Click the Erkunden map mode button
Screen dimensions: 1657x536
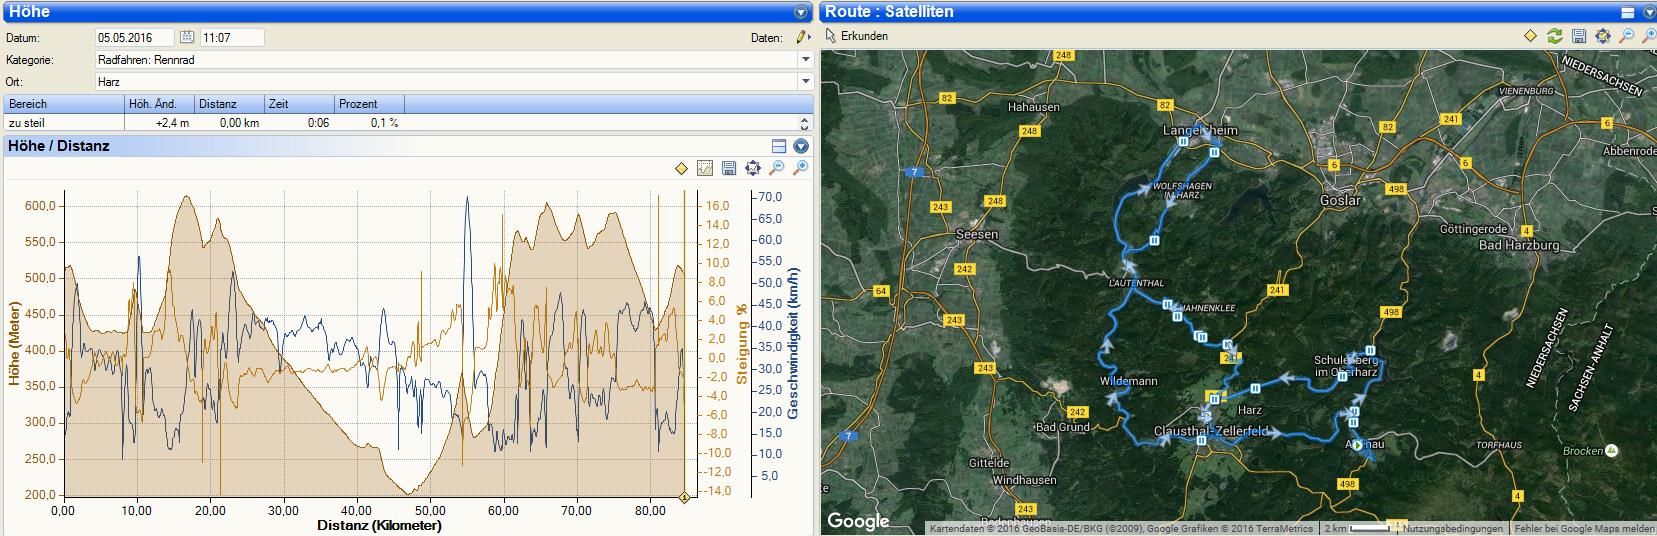857,36
